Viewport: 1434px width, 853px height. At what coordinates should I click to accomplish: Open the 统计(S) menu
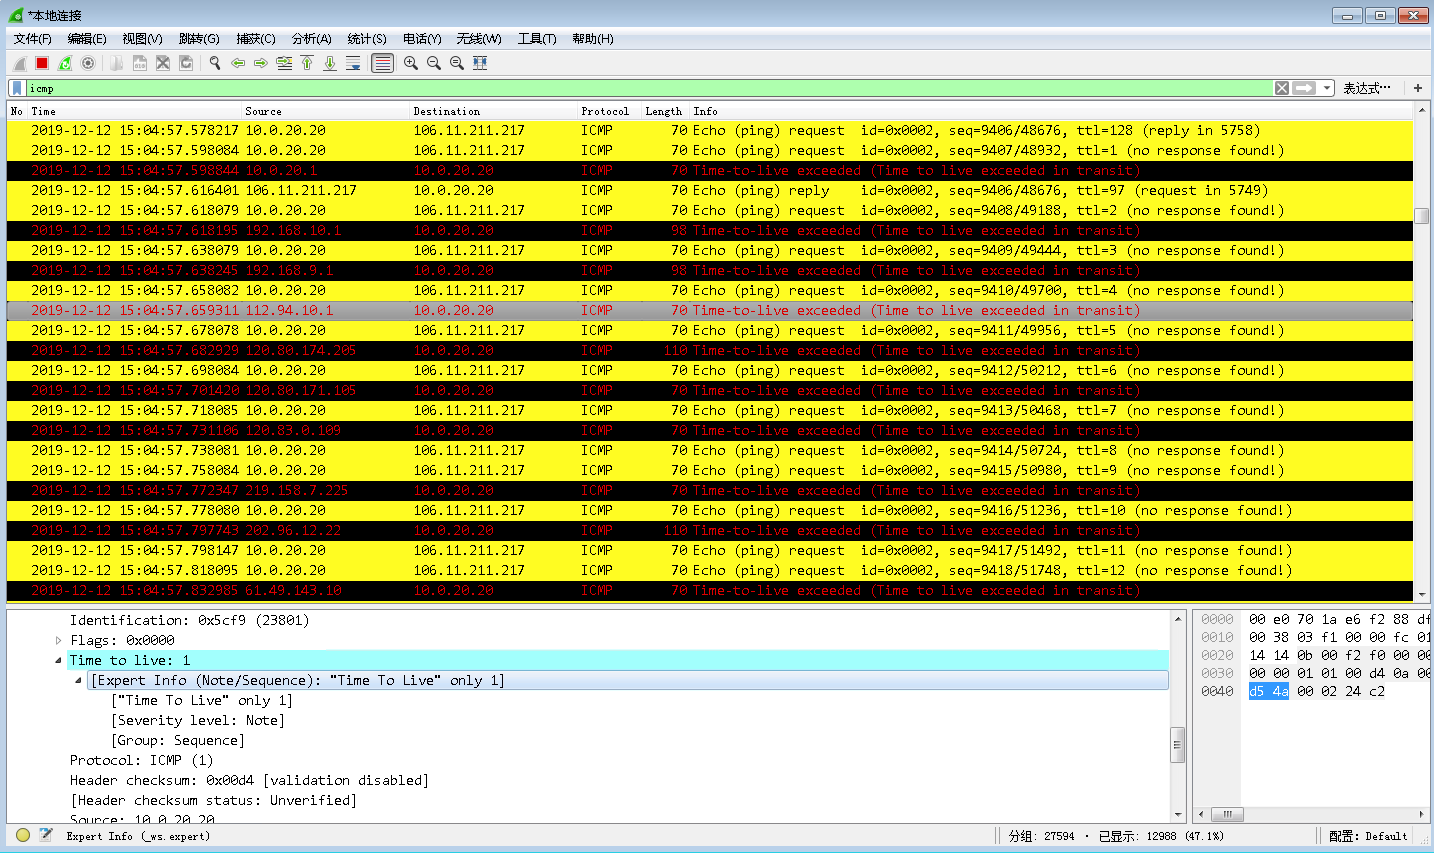coord(366,39)
